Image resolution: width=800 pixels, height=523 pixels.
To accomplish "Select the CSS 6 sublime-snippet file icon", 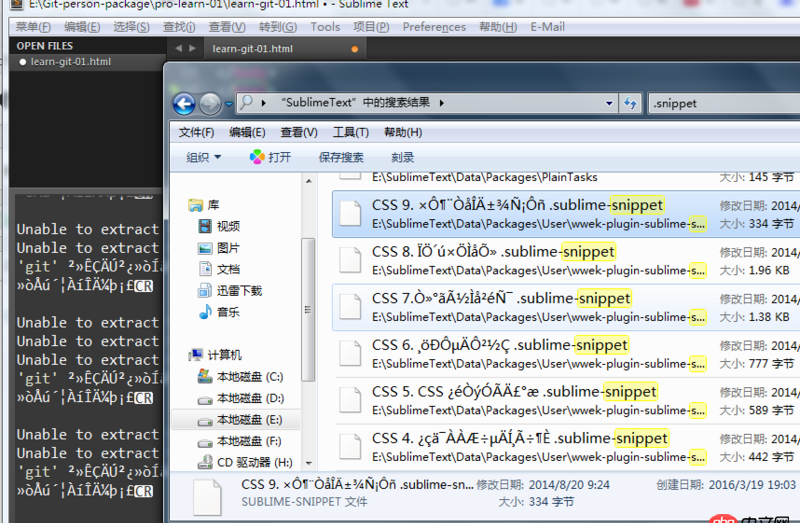I will click(350, 354).
